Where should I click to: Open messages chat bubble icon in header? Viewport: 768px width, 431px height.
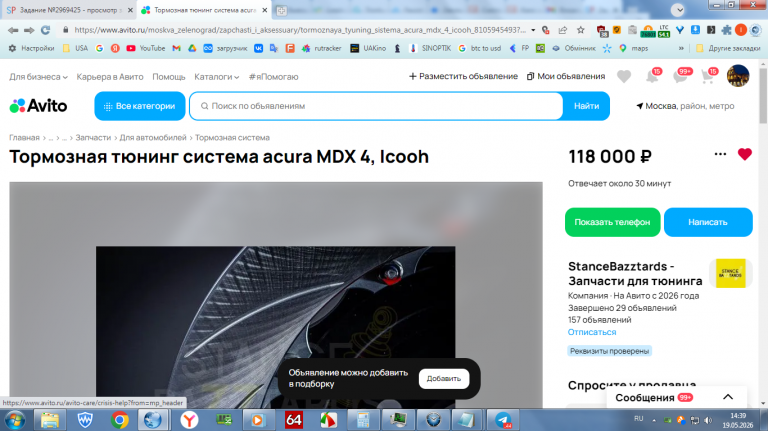point(681,76)
